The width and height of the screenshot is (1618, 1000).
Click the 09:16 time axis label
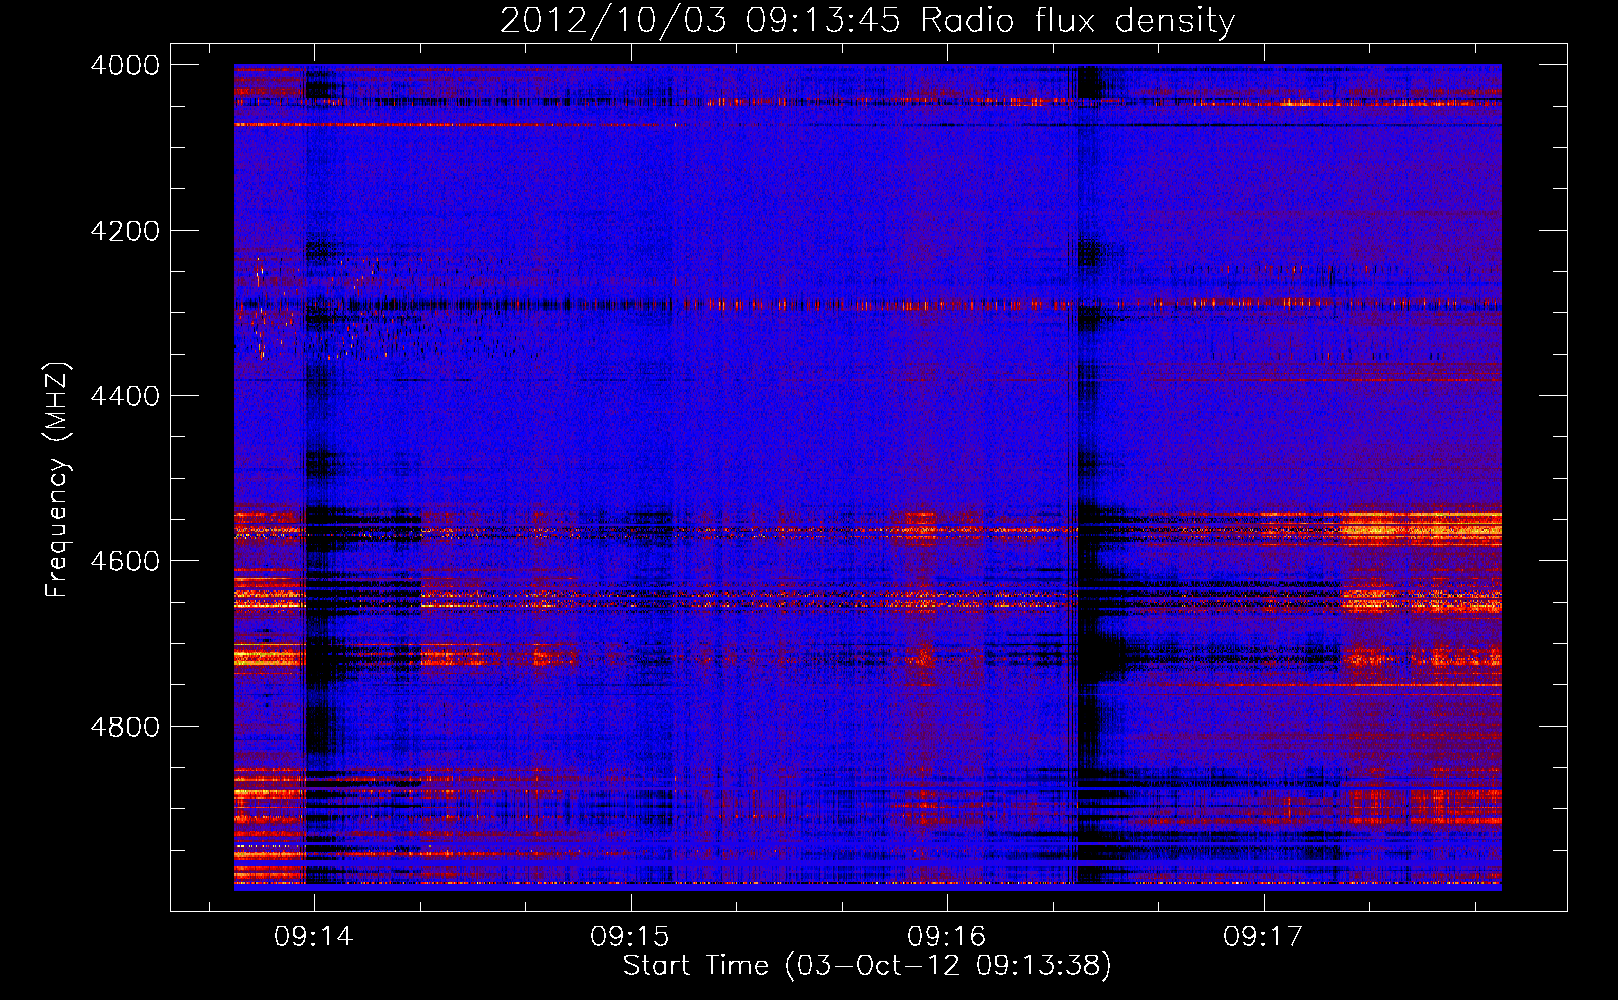tap(946, 937)
